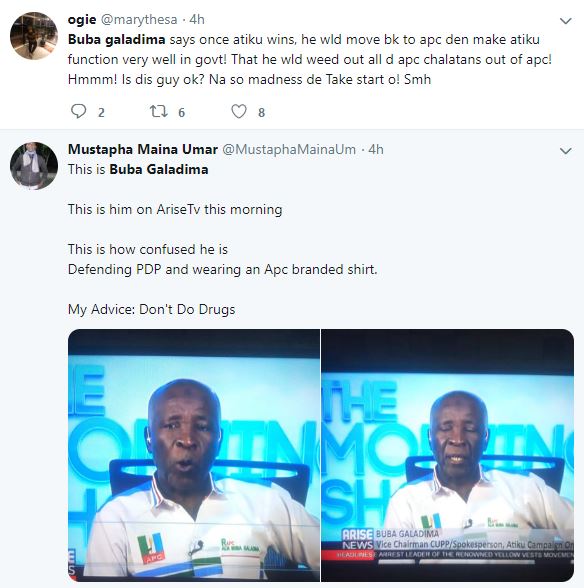
Task: Open 4h timestamp on Mustapha's tweet
Action: pos(376,149)
